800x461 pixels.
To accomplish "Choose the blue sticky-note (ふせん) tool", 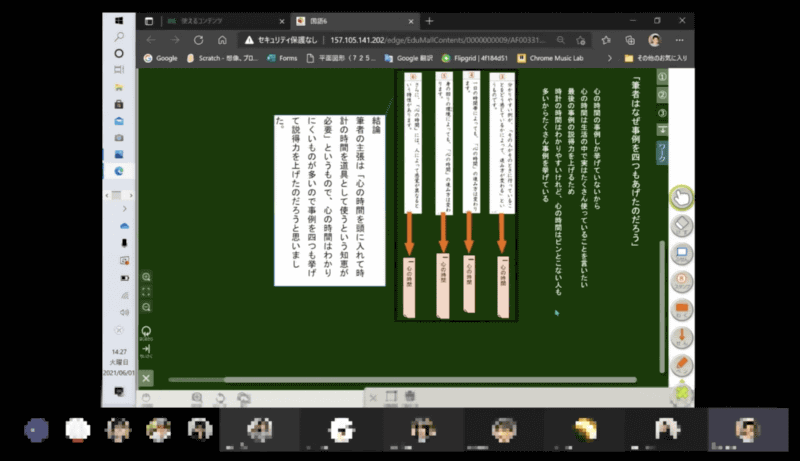I will point(682,253).
